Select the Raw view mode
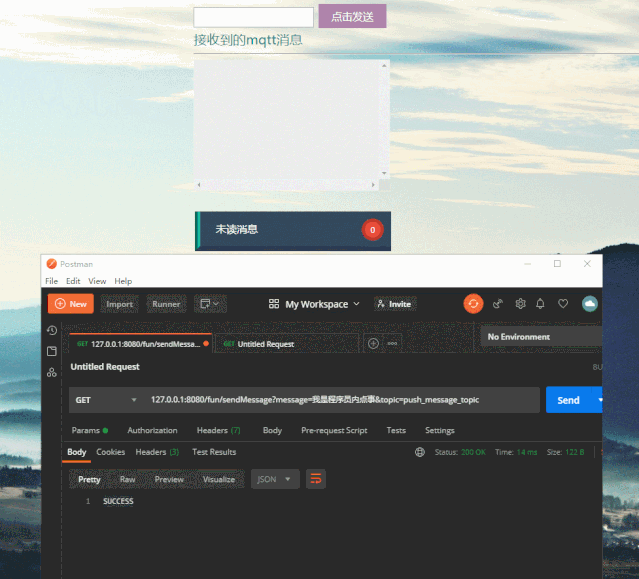Image resolution: width=639 pixels, height=579 pixels. click(128, 479)
